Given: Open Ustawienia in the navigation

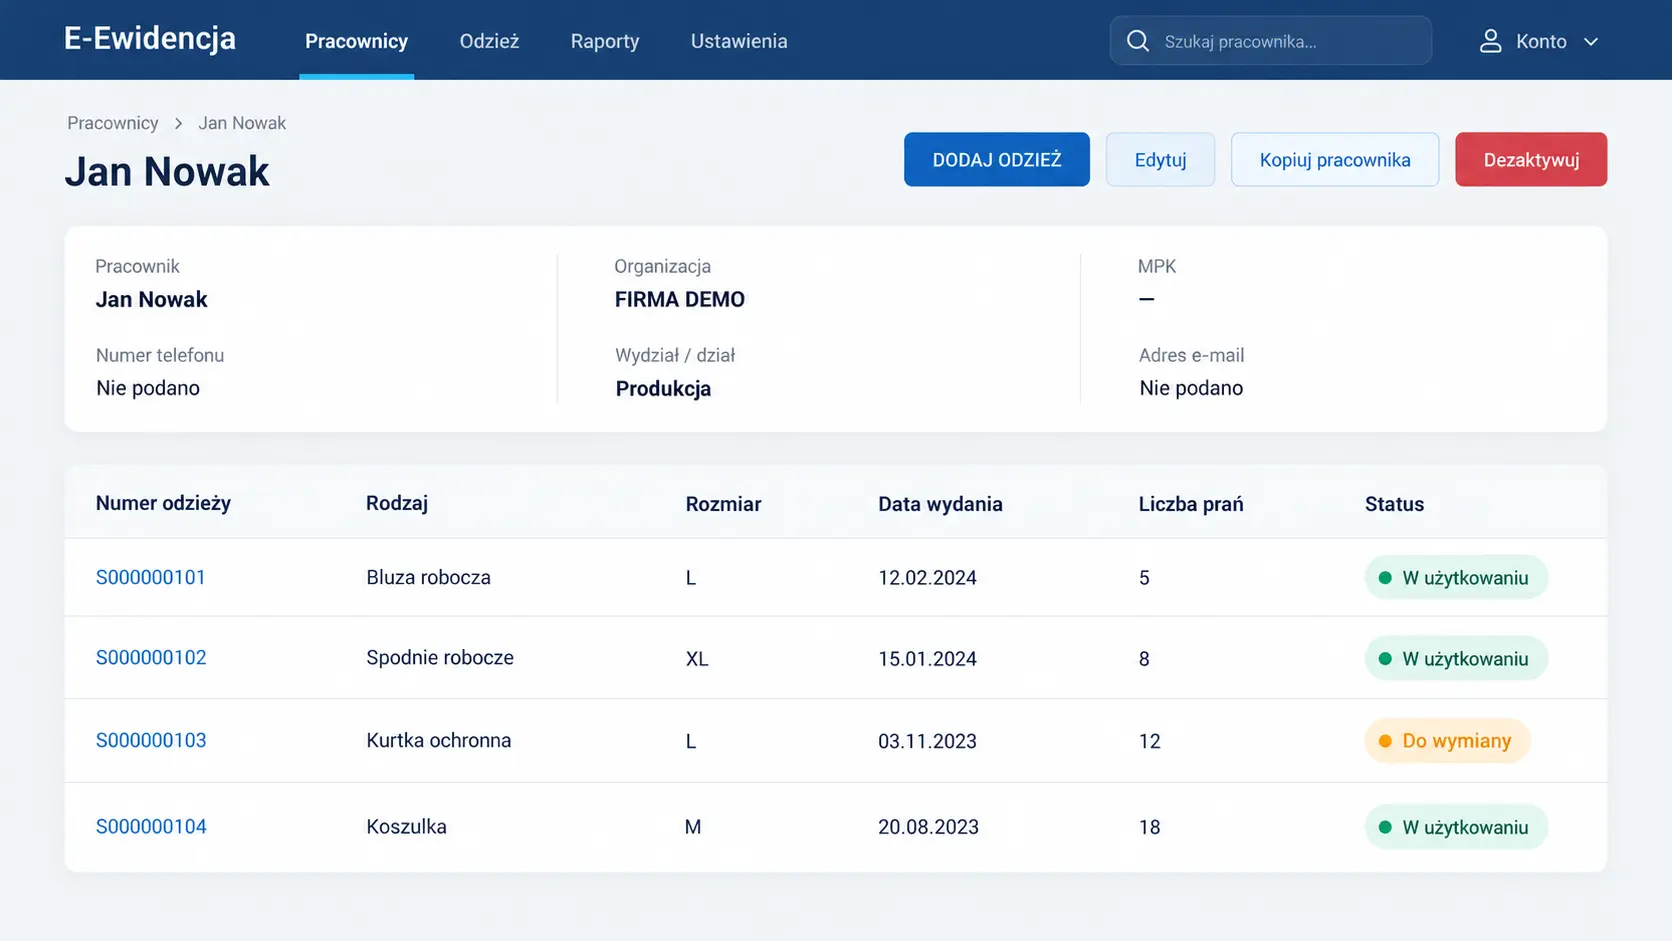Looking at the screenshot, I should tap(739, 41).
